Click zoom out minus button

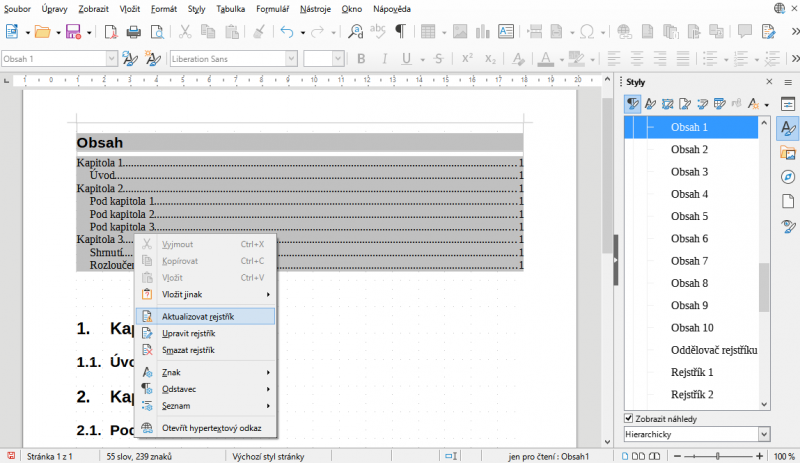[x=677, y=456]
